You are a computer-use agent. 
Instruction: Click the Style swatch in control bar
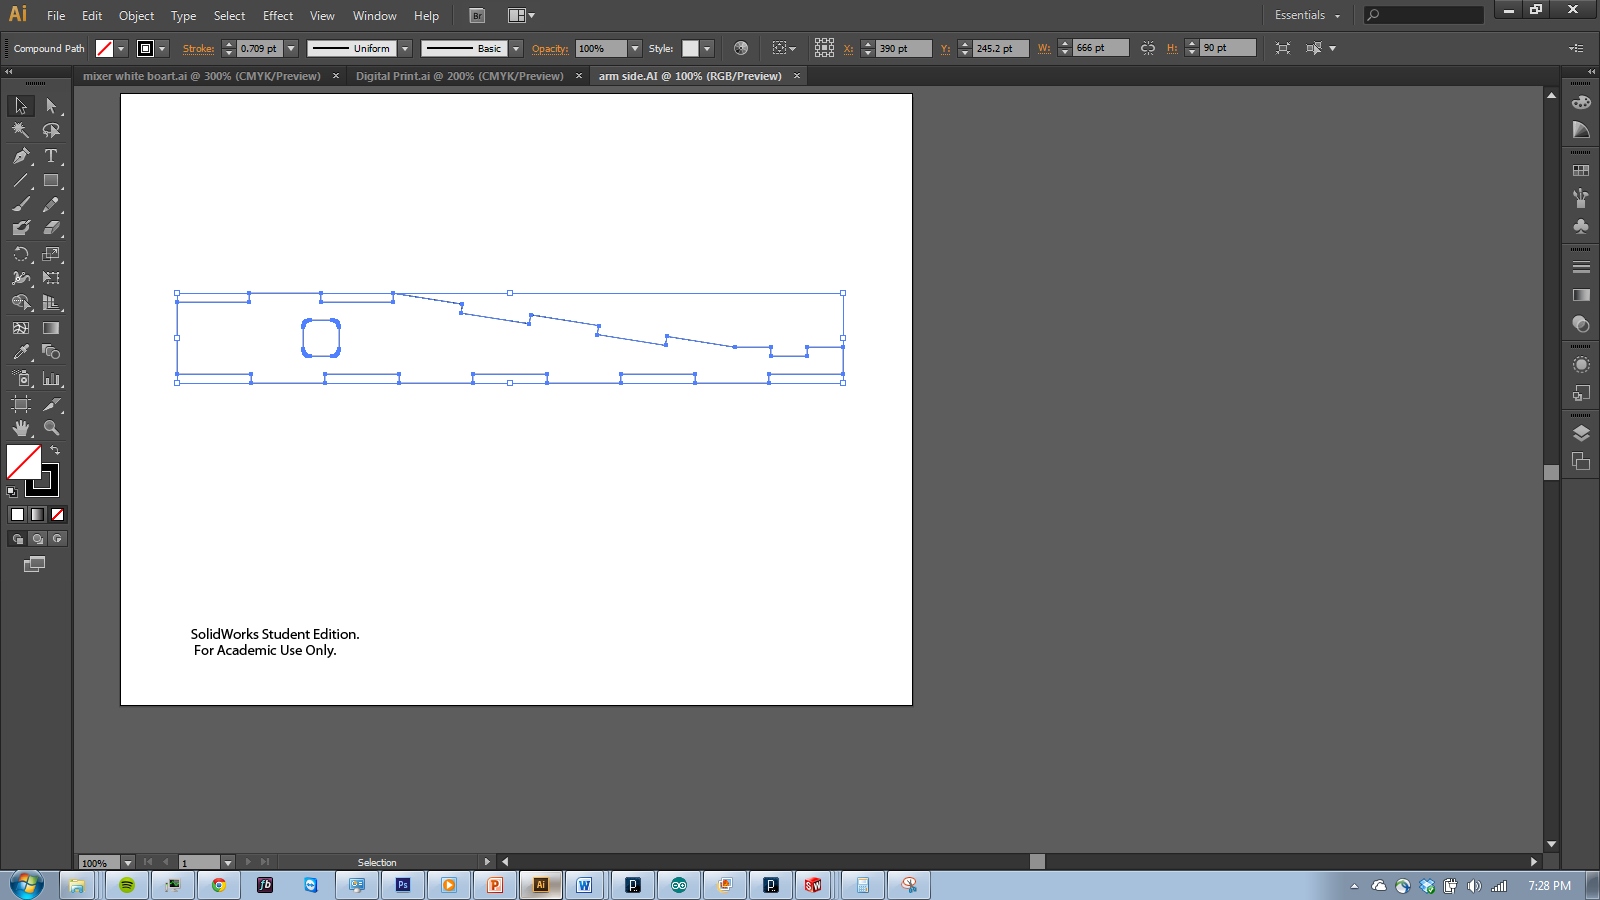coord(690,48)
